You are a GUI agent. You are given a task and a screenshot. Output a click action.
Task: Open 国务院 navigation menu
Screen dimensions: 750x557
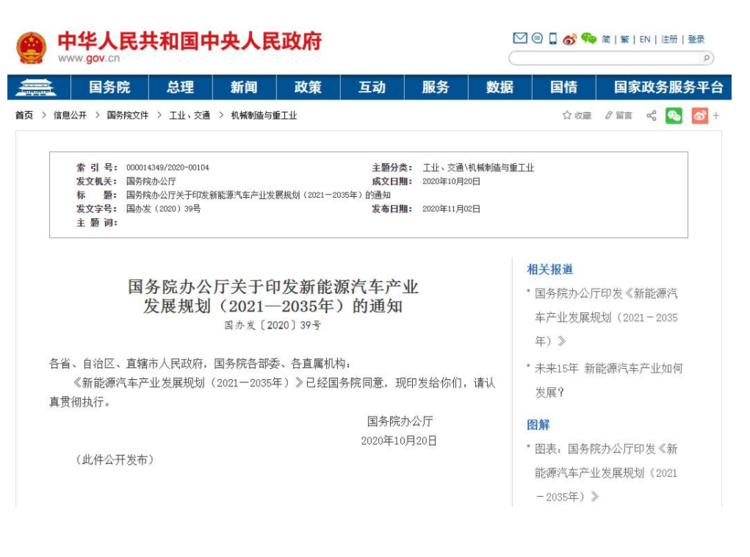110,87
